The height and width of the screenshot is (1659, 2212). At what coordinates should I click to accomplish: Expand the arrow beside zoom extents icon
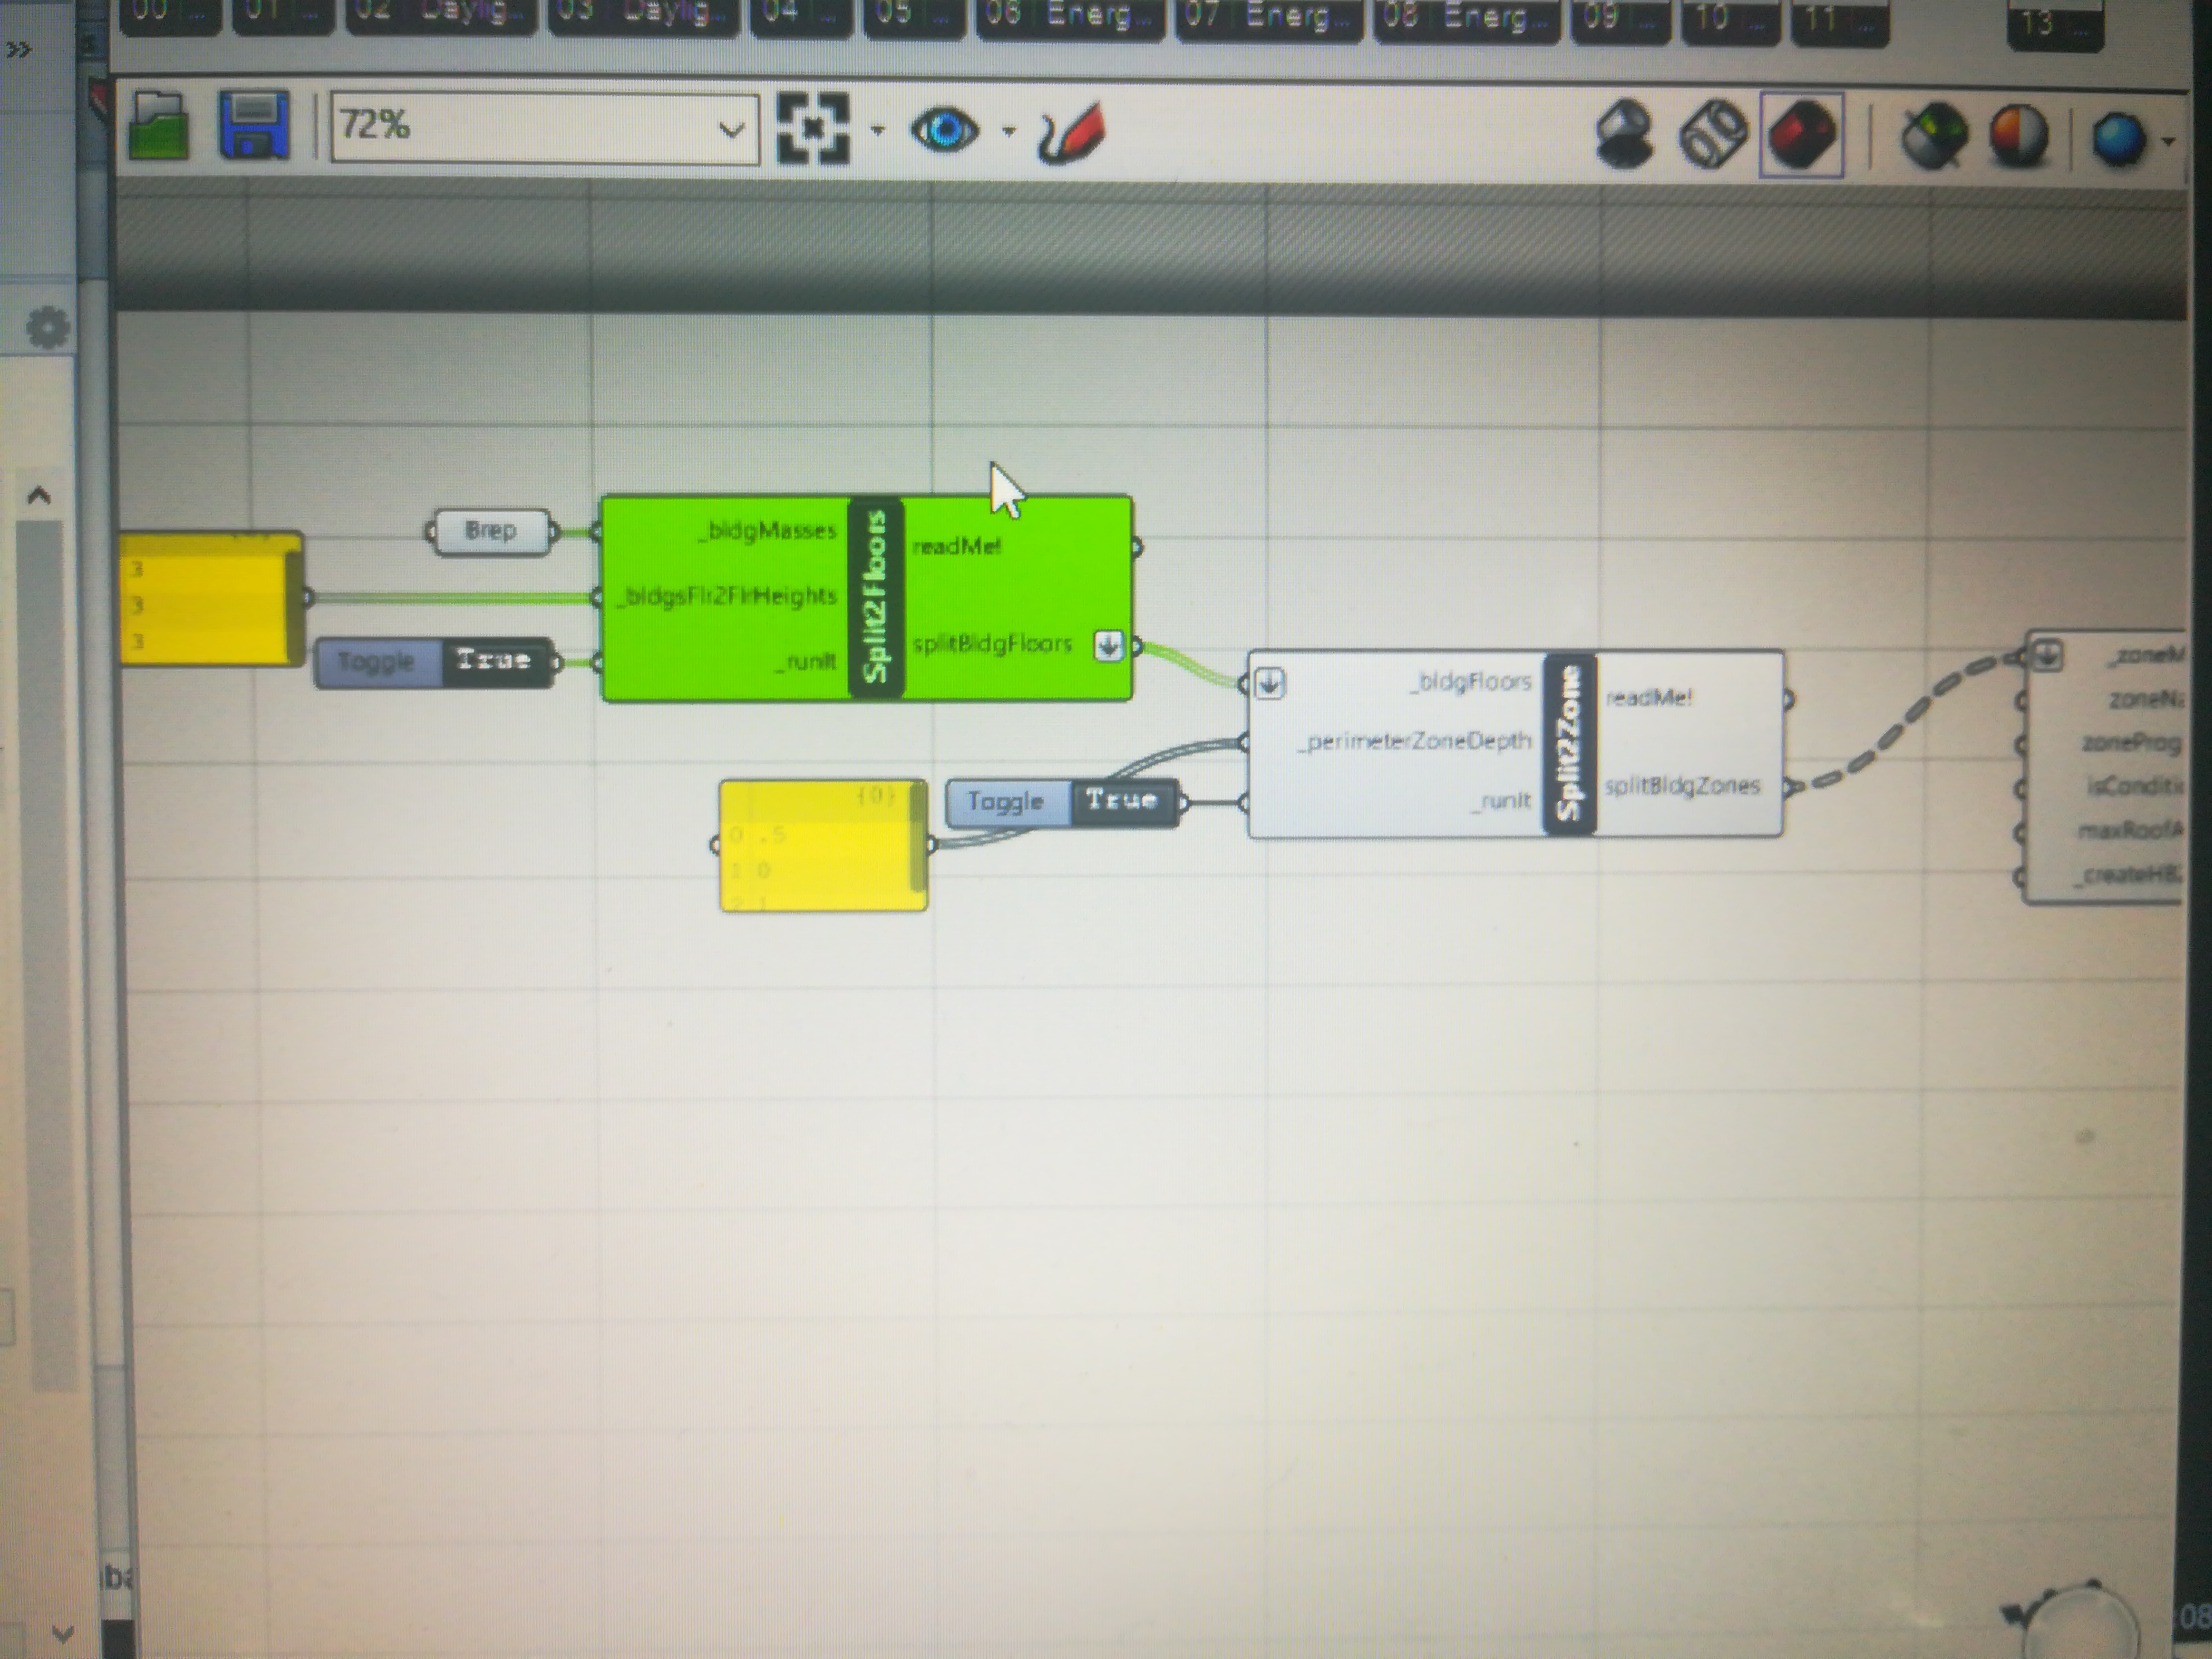(x=877, y=130)
